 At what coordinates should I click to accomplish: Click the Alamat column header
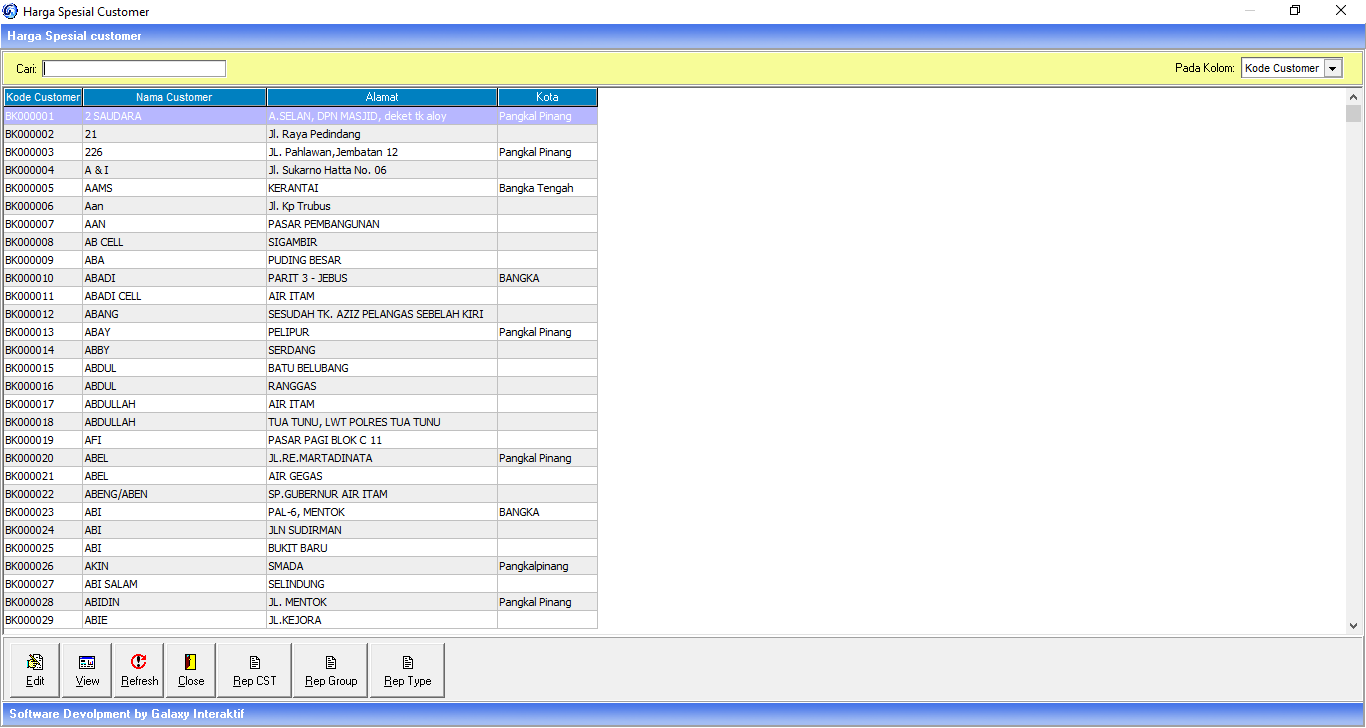(x=382, y=97)
